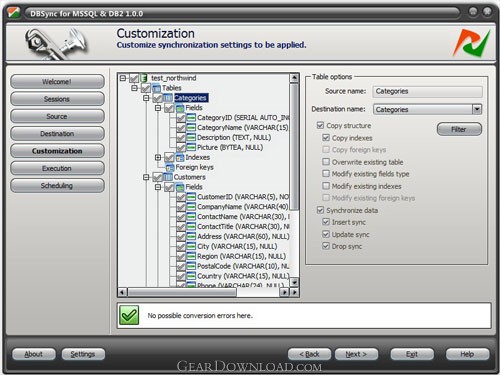Enable Modify existing indexes option

[326, 186]
